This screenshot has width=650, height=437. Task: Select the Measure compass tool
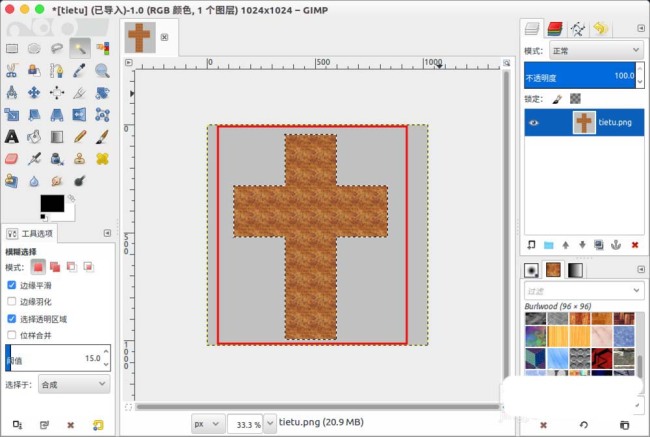[x=12, y=92]
